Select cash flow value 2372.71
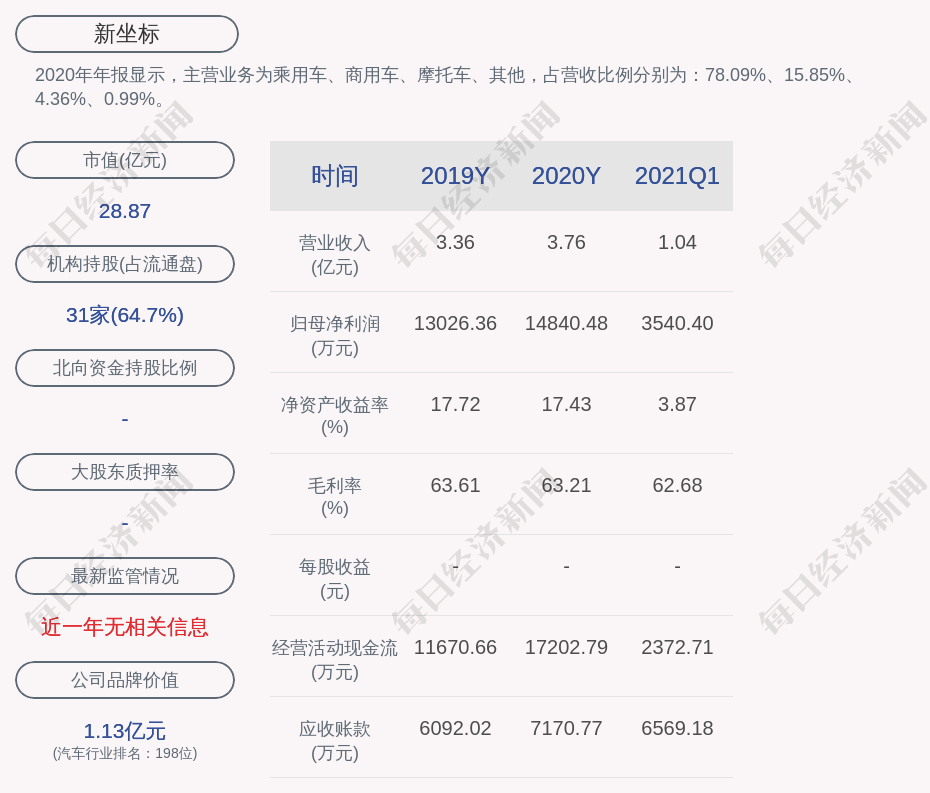Screen dimensions: 930x793 click(677, 647)
